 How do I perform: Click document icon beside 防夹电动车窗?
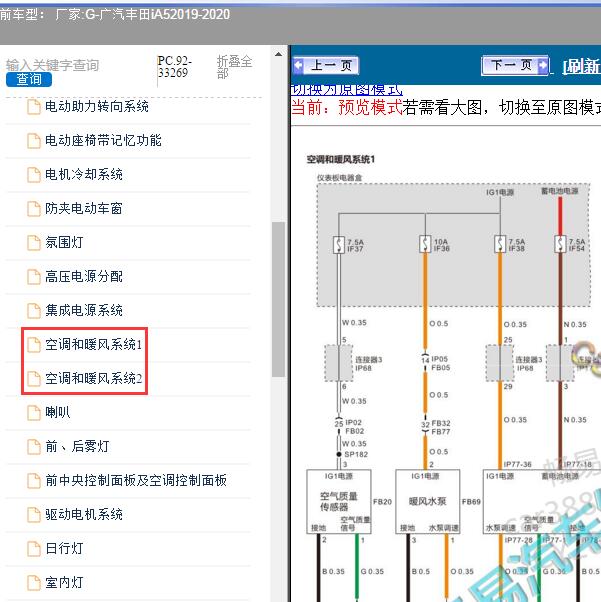(34, 209)
